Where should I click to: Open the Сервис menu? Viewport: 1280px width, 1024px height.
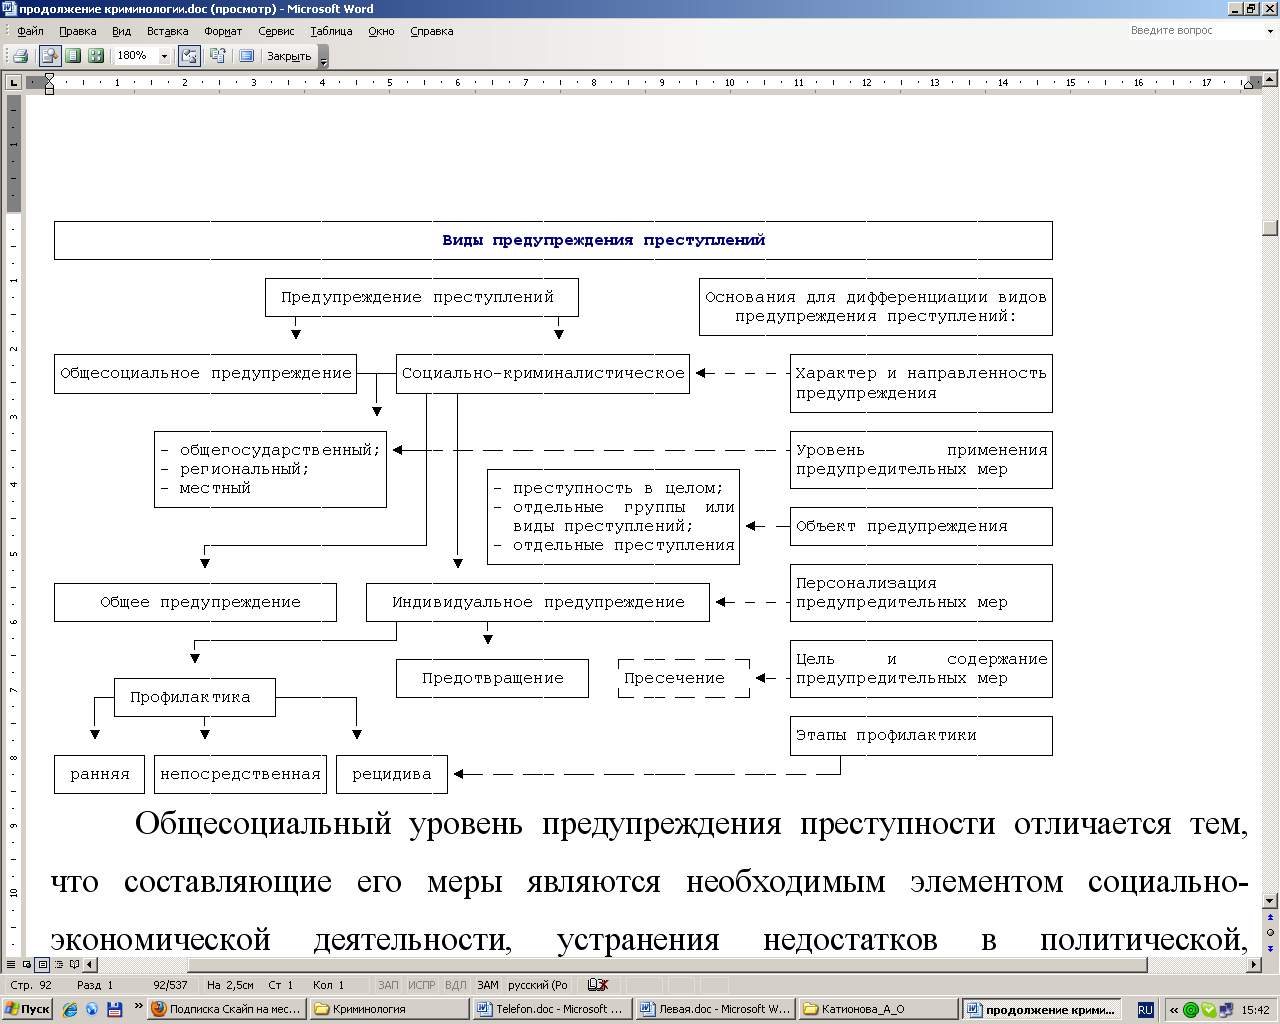[x=276, y=31]
